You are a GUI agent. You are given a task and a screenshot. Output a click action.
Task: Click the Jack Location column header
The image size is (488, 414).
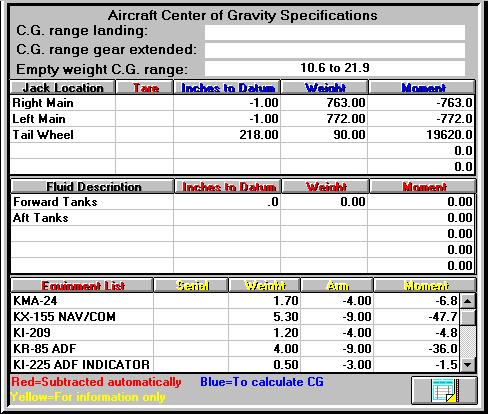63,88
